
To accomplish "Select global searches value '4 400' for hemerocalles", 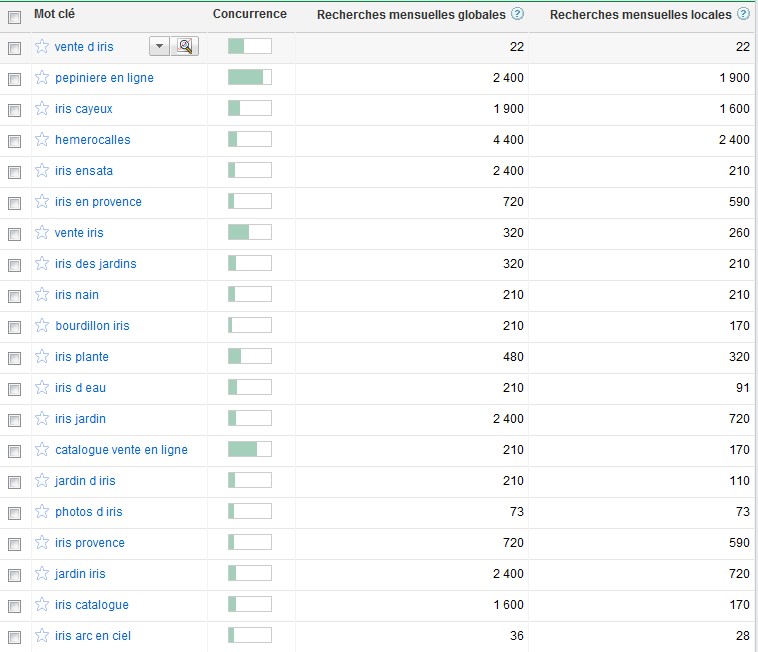I will pyautogui.click(x=508, y=140).
